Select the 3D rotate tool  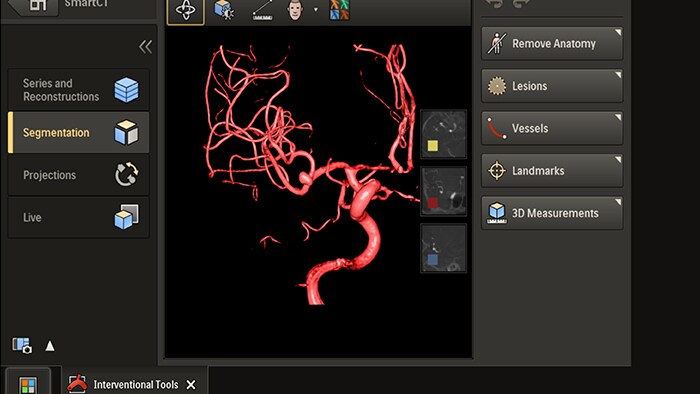[x=186, y=10]
